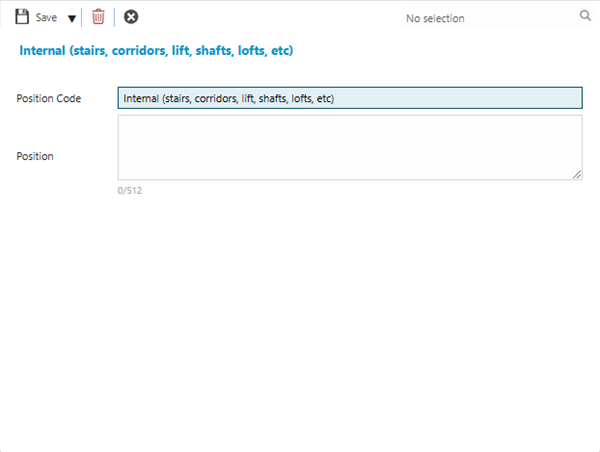Image resolution: width=600 pixels, height=452 pixels.
Task: Open the Save options dropdown arrow
Action: [x=71, y=18]
